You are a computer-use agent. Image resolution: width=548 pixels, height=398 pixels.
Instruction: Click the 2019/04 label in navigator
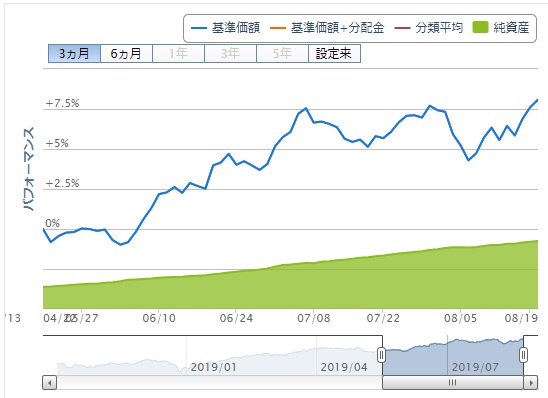pyautogui.click(x=344, y=367)
